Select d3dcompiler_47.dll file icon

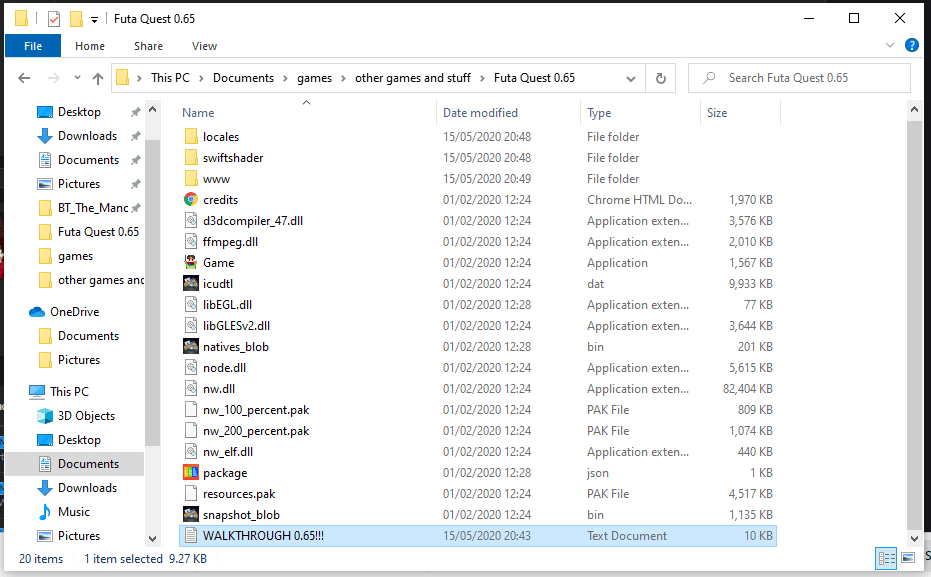tap(191, 221)
